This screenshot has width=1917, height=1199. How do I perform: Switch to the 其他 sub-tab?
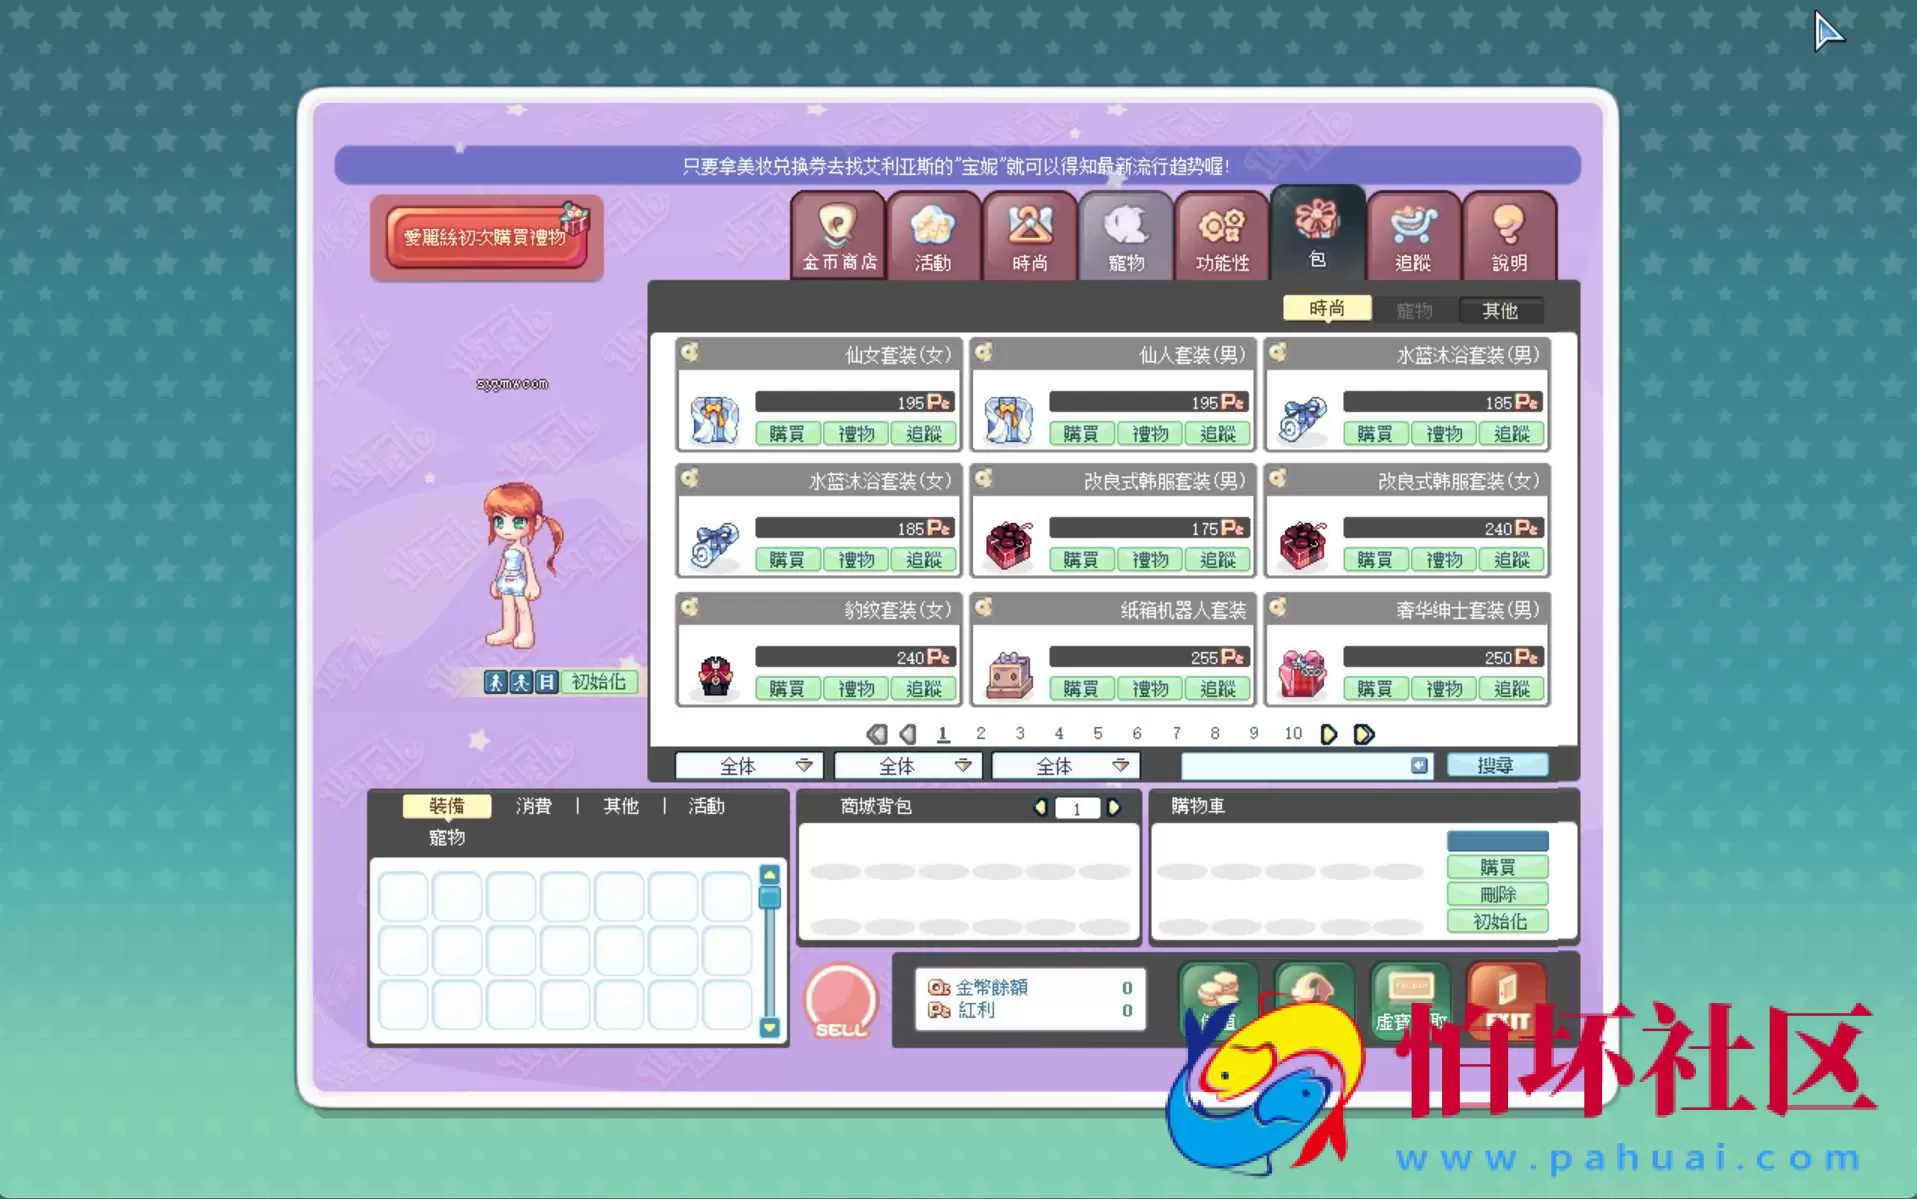1501,310
